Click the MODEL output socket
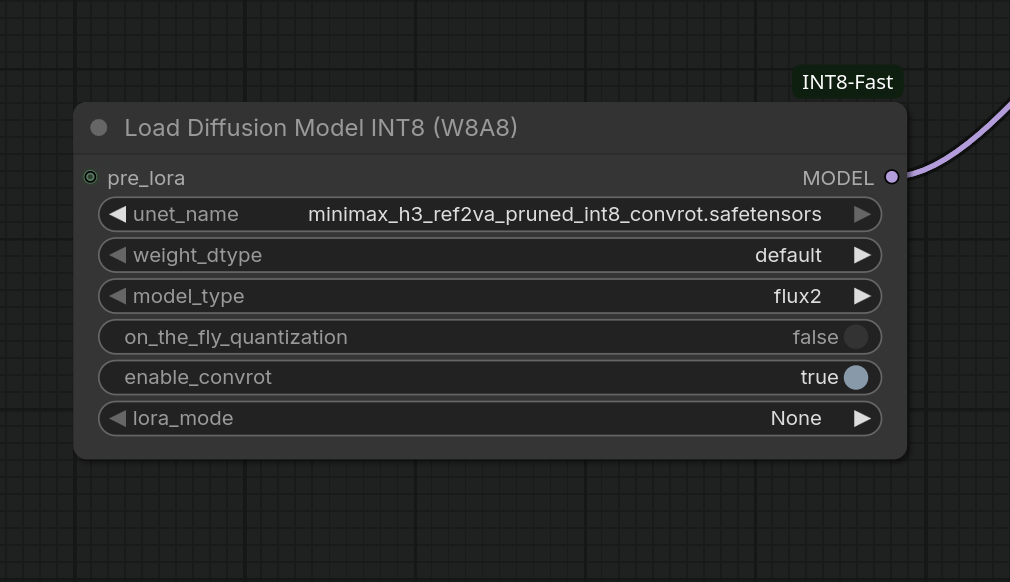This screenshot has height=582, width=1010. [891, 177]
